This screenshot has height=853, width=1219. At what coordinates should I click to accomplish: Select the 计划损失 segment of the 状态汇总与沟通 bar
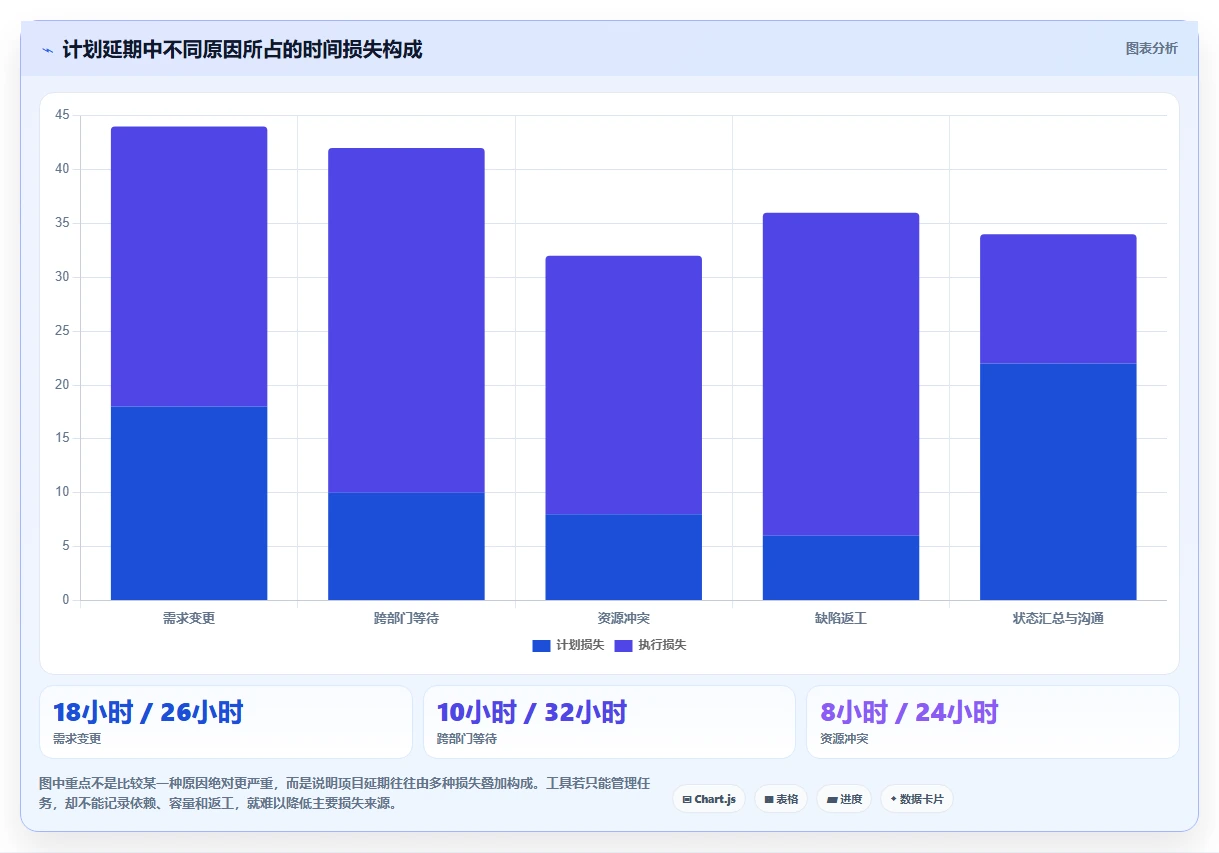pyautogui.click(x=1058, y=482)
